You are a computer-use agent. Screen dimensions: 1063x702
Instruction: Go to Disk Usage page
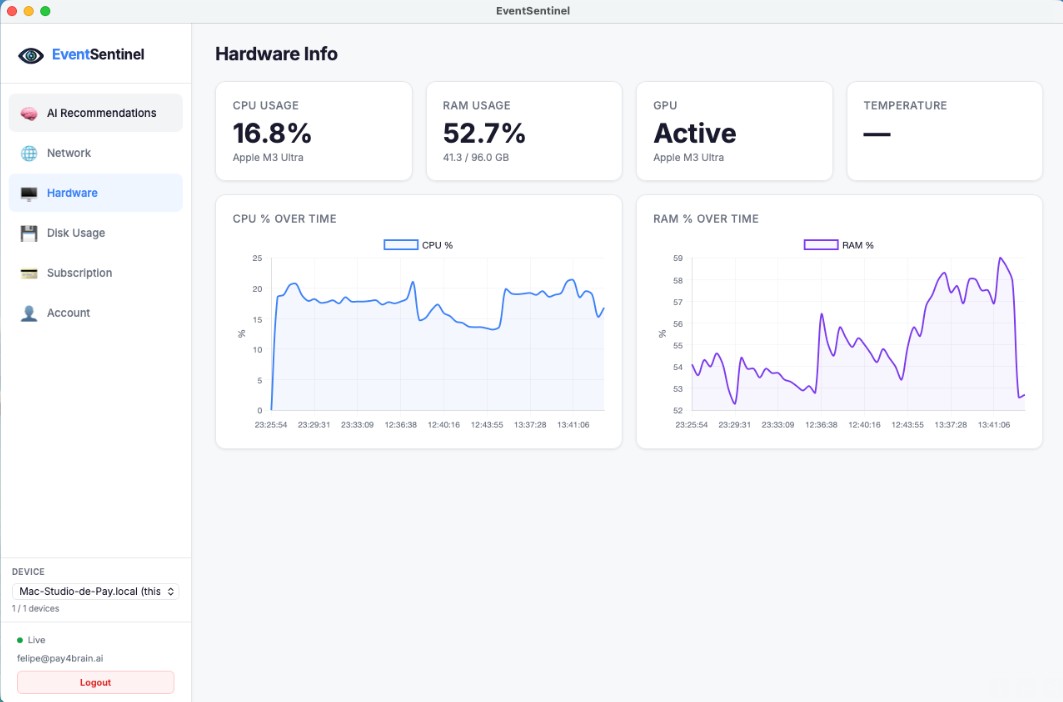[96, 233]
